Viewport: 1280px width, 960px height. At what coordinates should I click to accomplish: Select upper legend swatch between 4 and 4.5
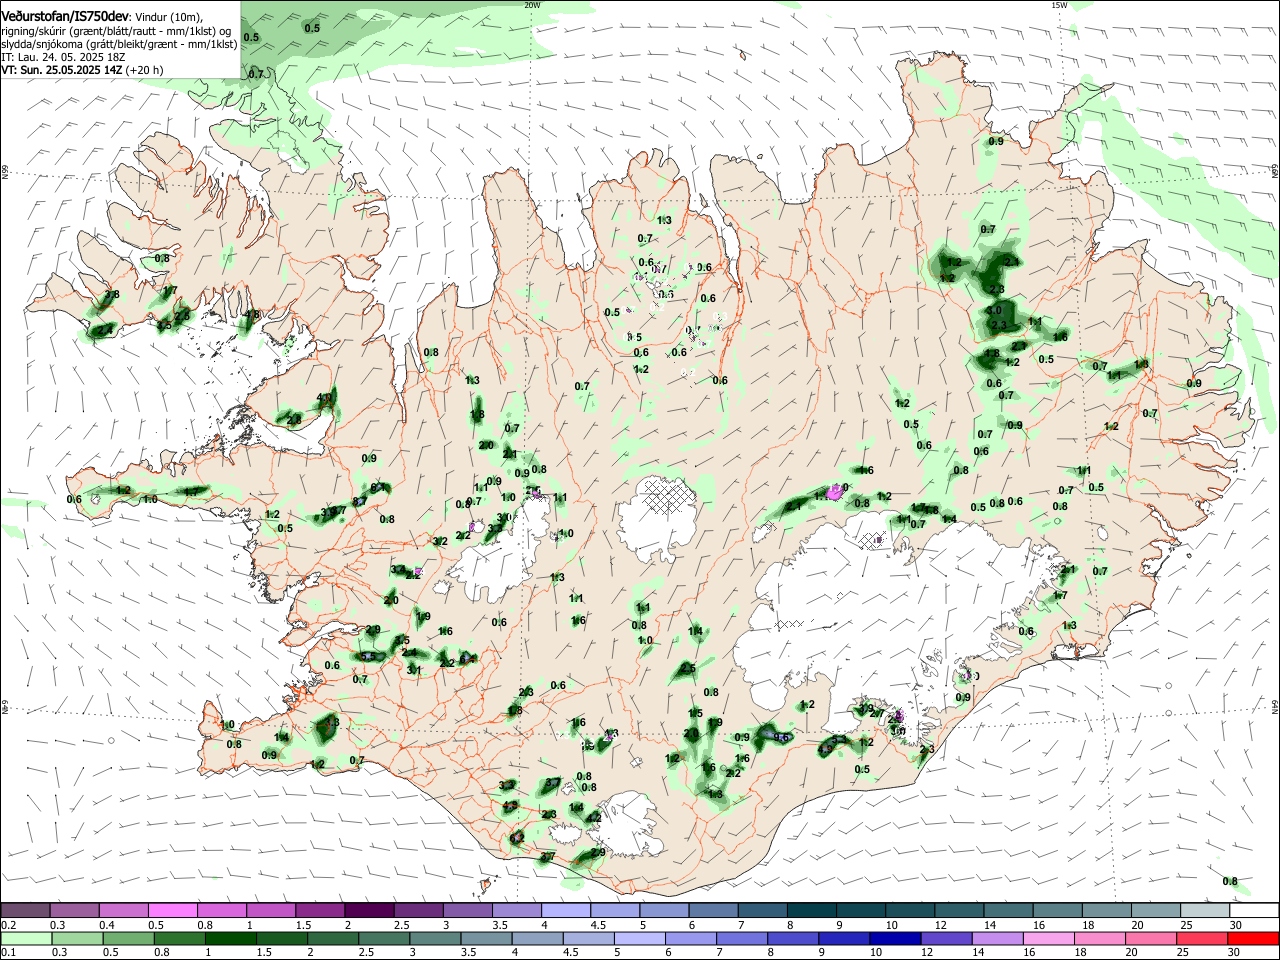566,910
